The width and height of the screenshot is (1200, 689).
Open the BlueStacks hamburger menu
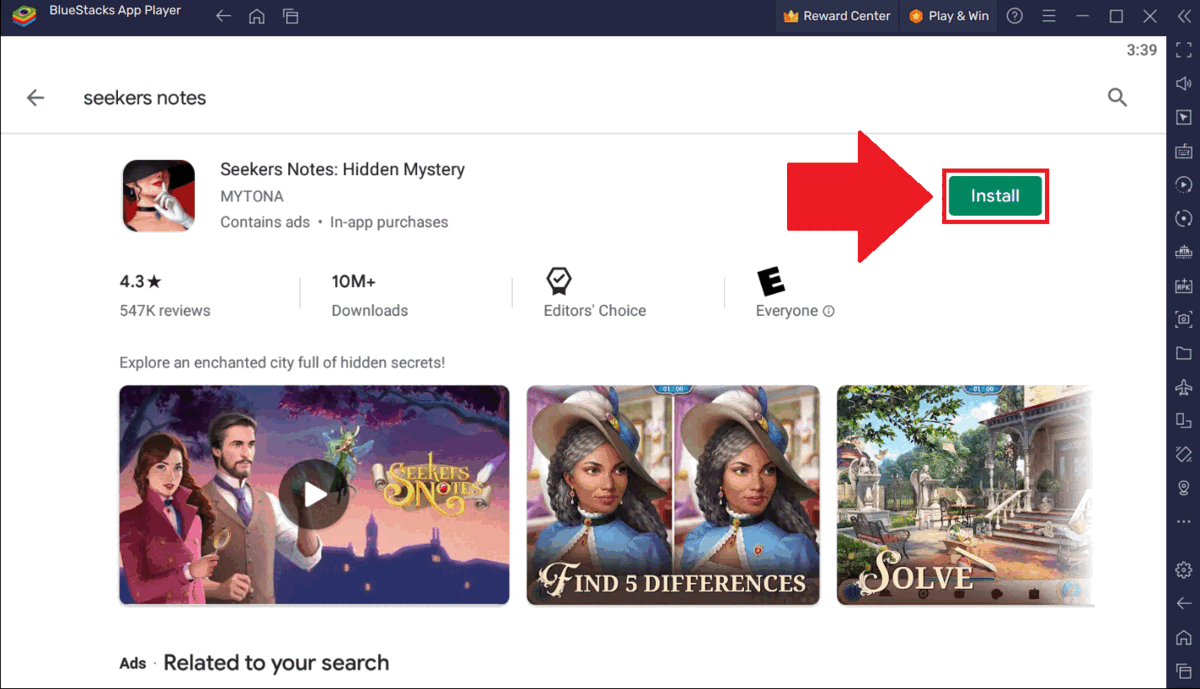coord(1049,16)
